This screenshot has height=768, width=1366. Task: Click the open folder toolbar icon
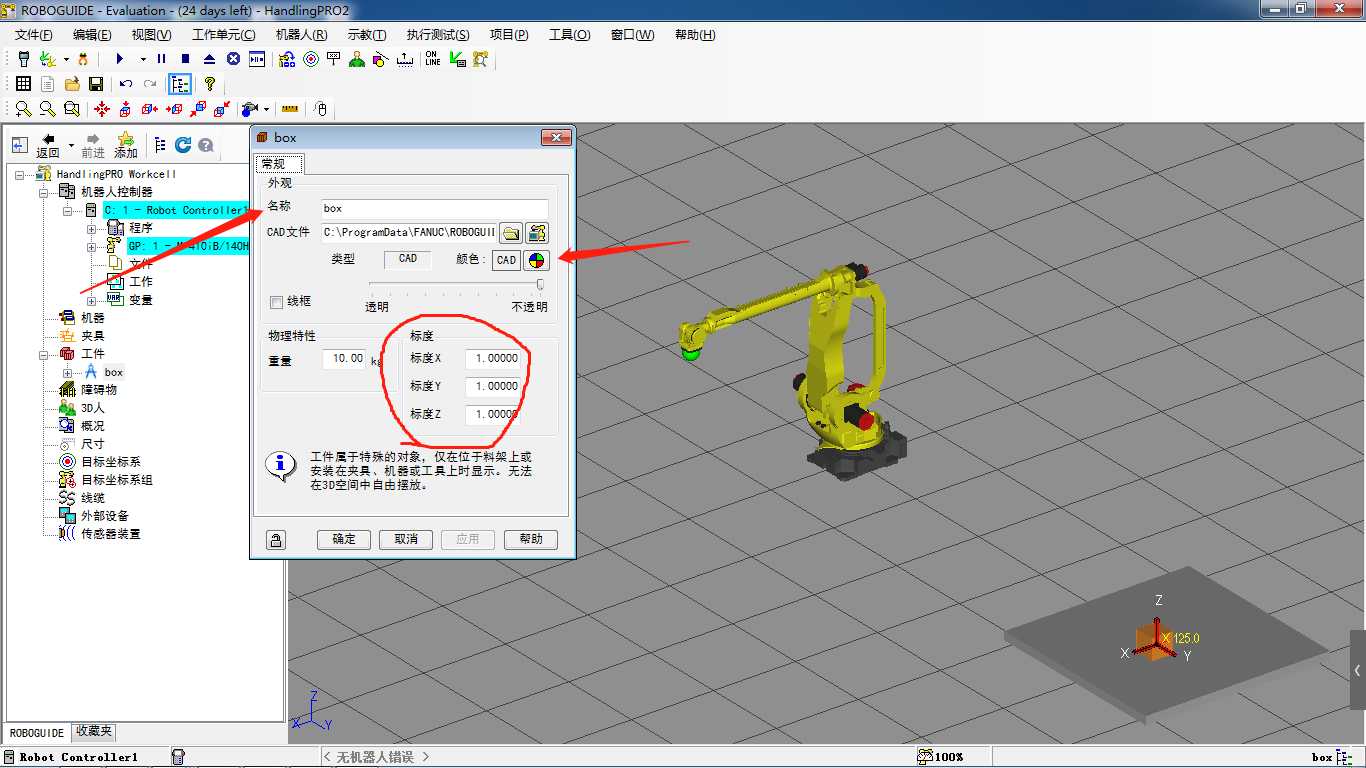(72, 84)
